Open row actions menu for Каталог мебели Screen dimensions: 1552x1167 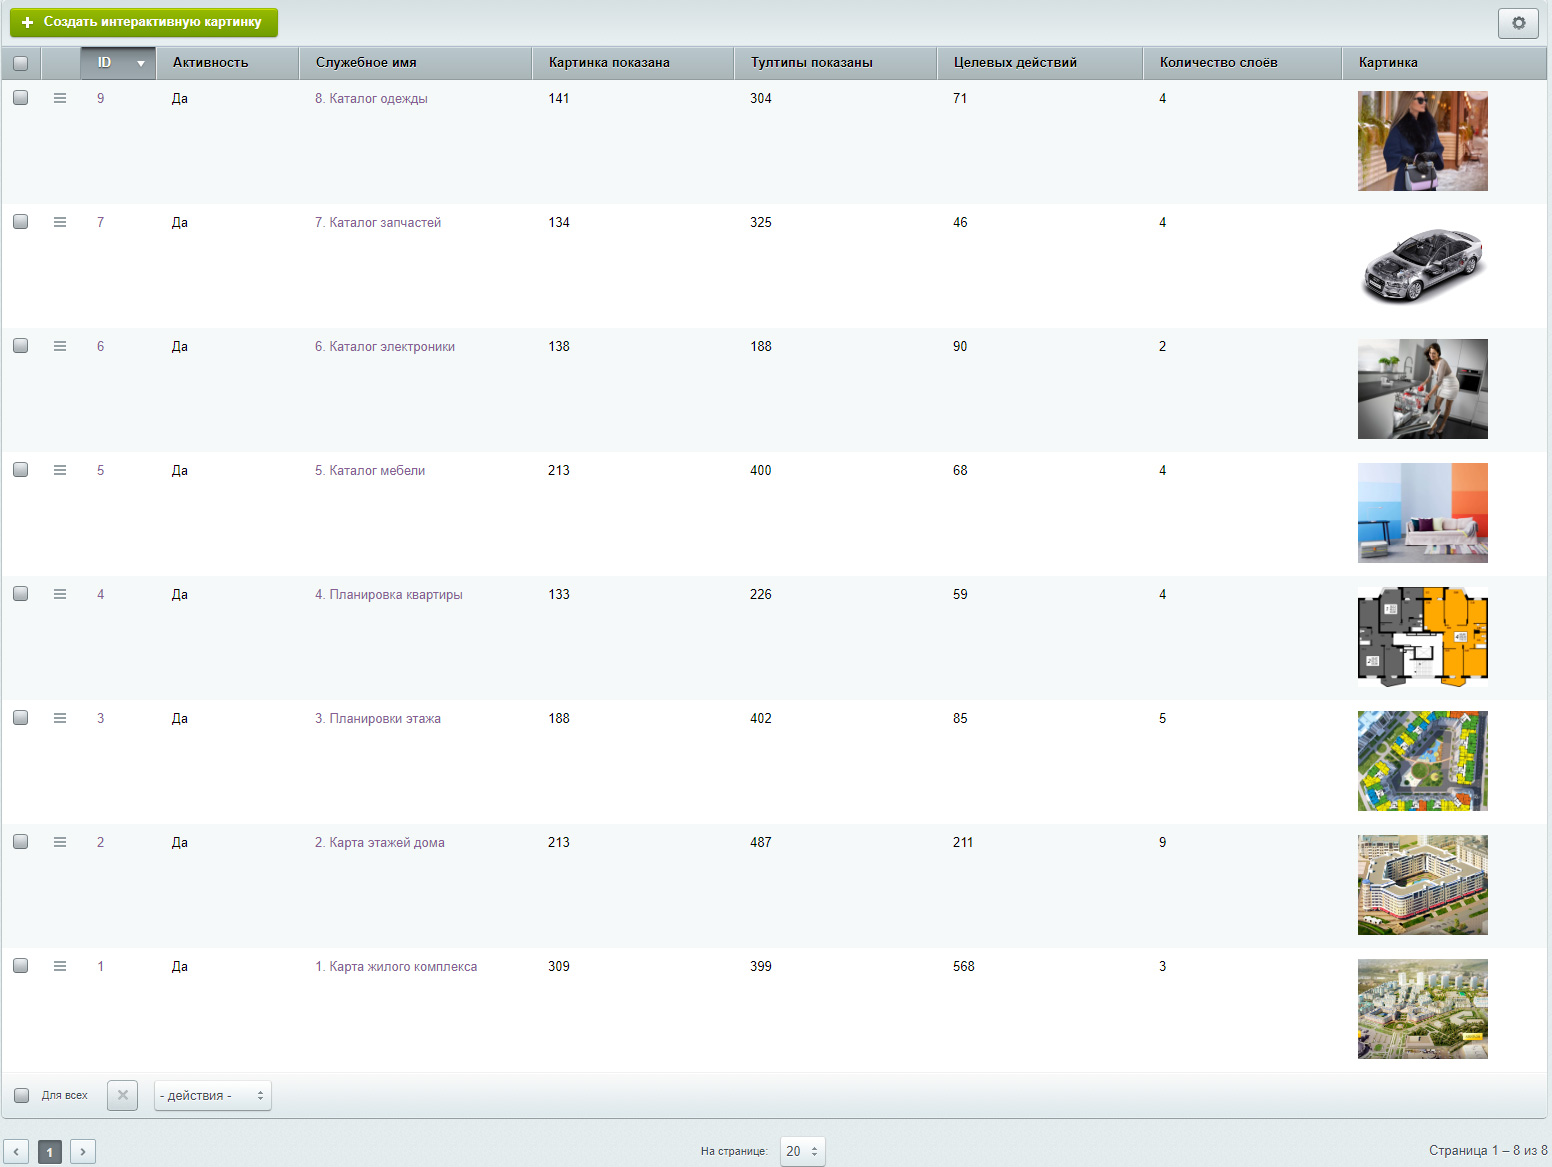(60, 470)
